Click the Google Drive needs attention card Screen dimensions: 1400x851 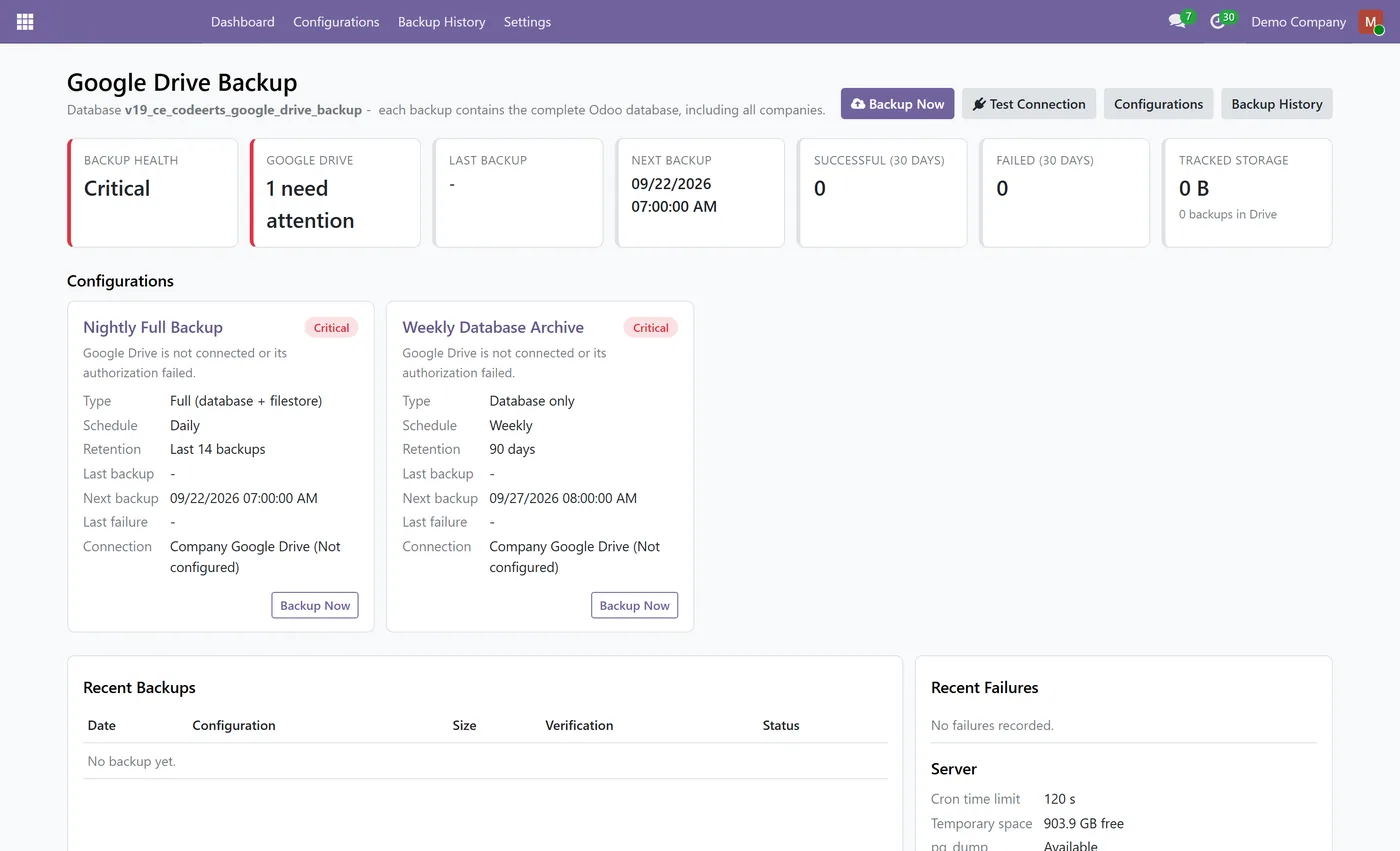click(335, 192)
